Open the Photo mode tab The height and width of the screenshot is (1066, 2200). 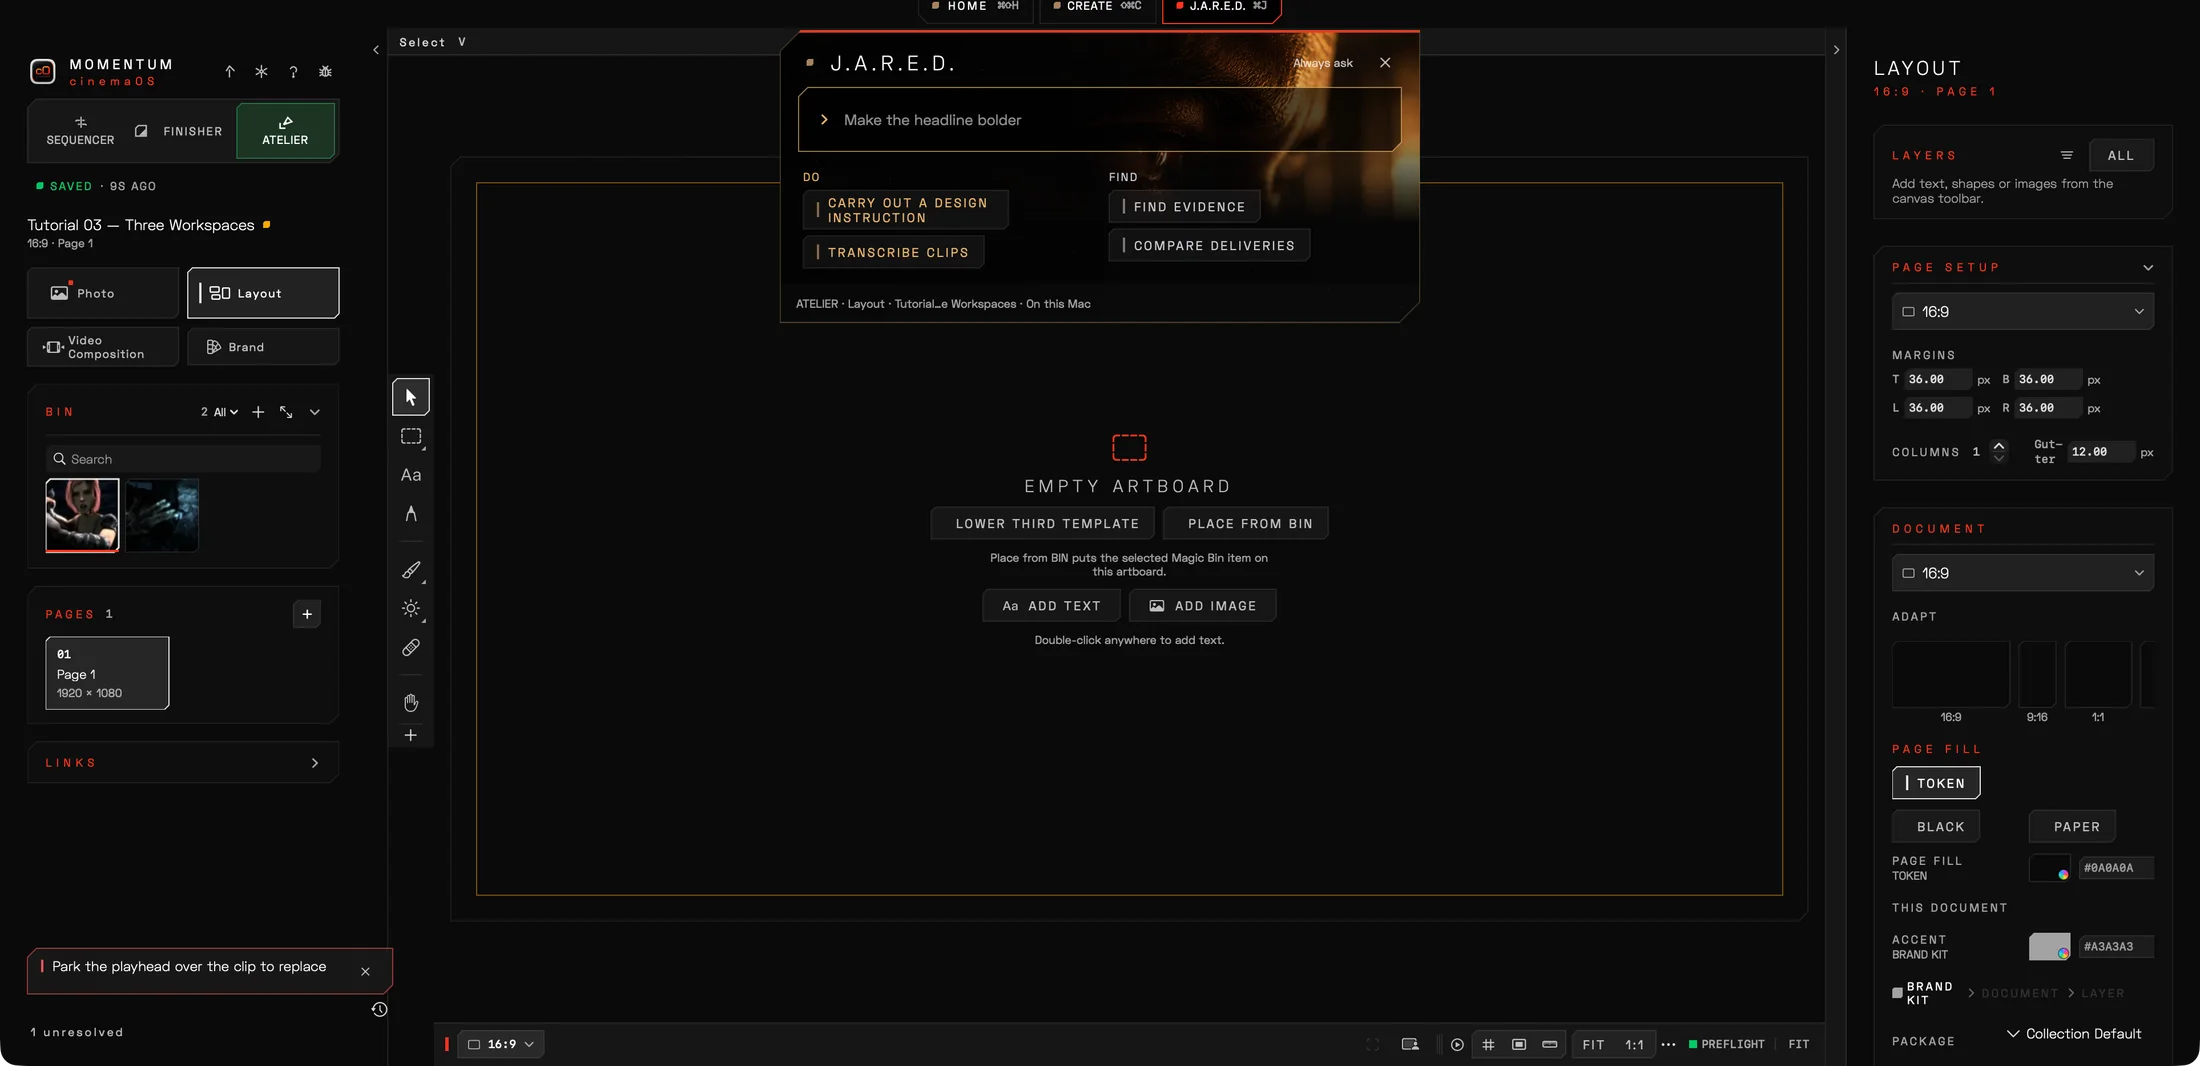click(103, 293)
